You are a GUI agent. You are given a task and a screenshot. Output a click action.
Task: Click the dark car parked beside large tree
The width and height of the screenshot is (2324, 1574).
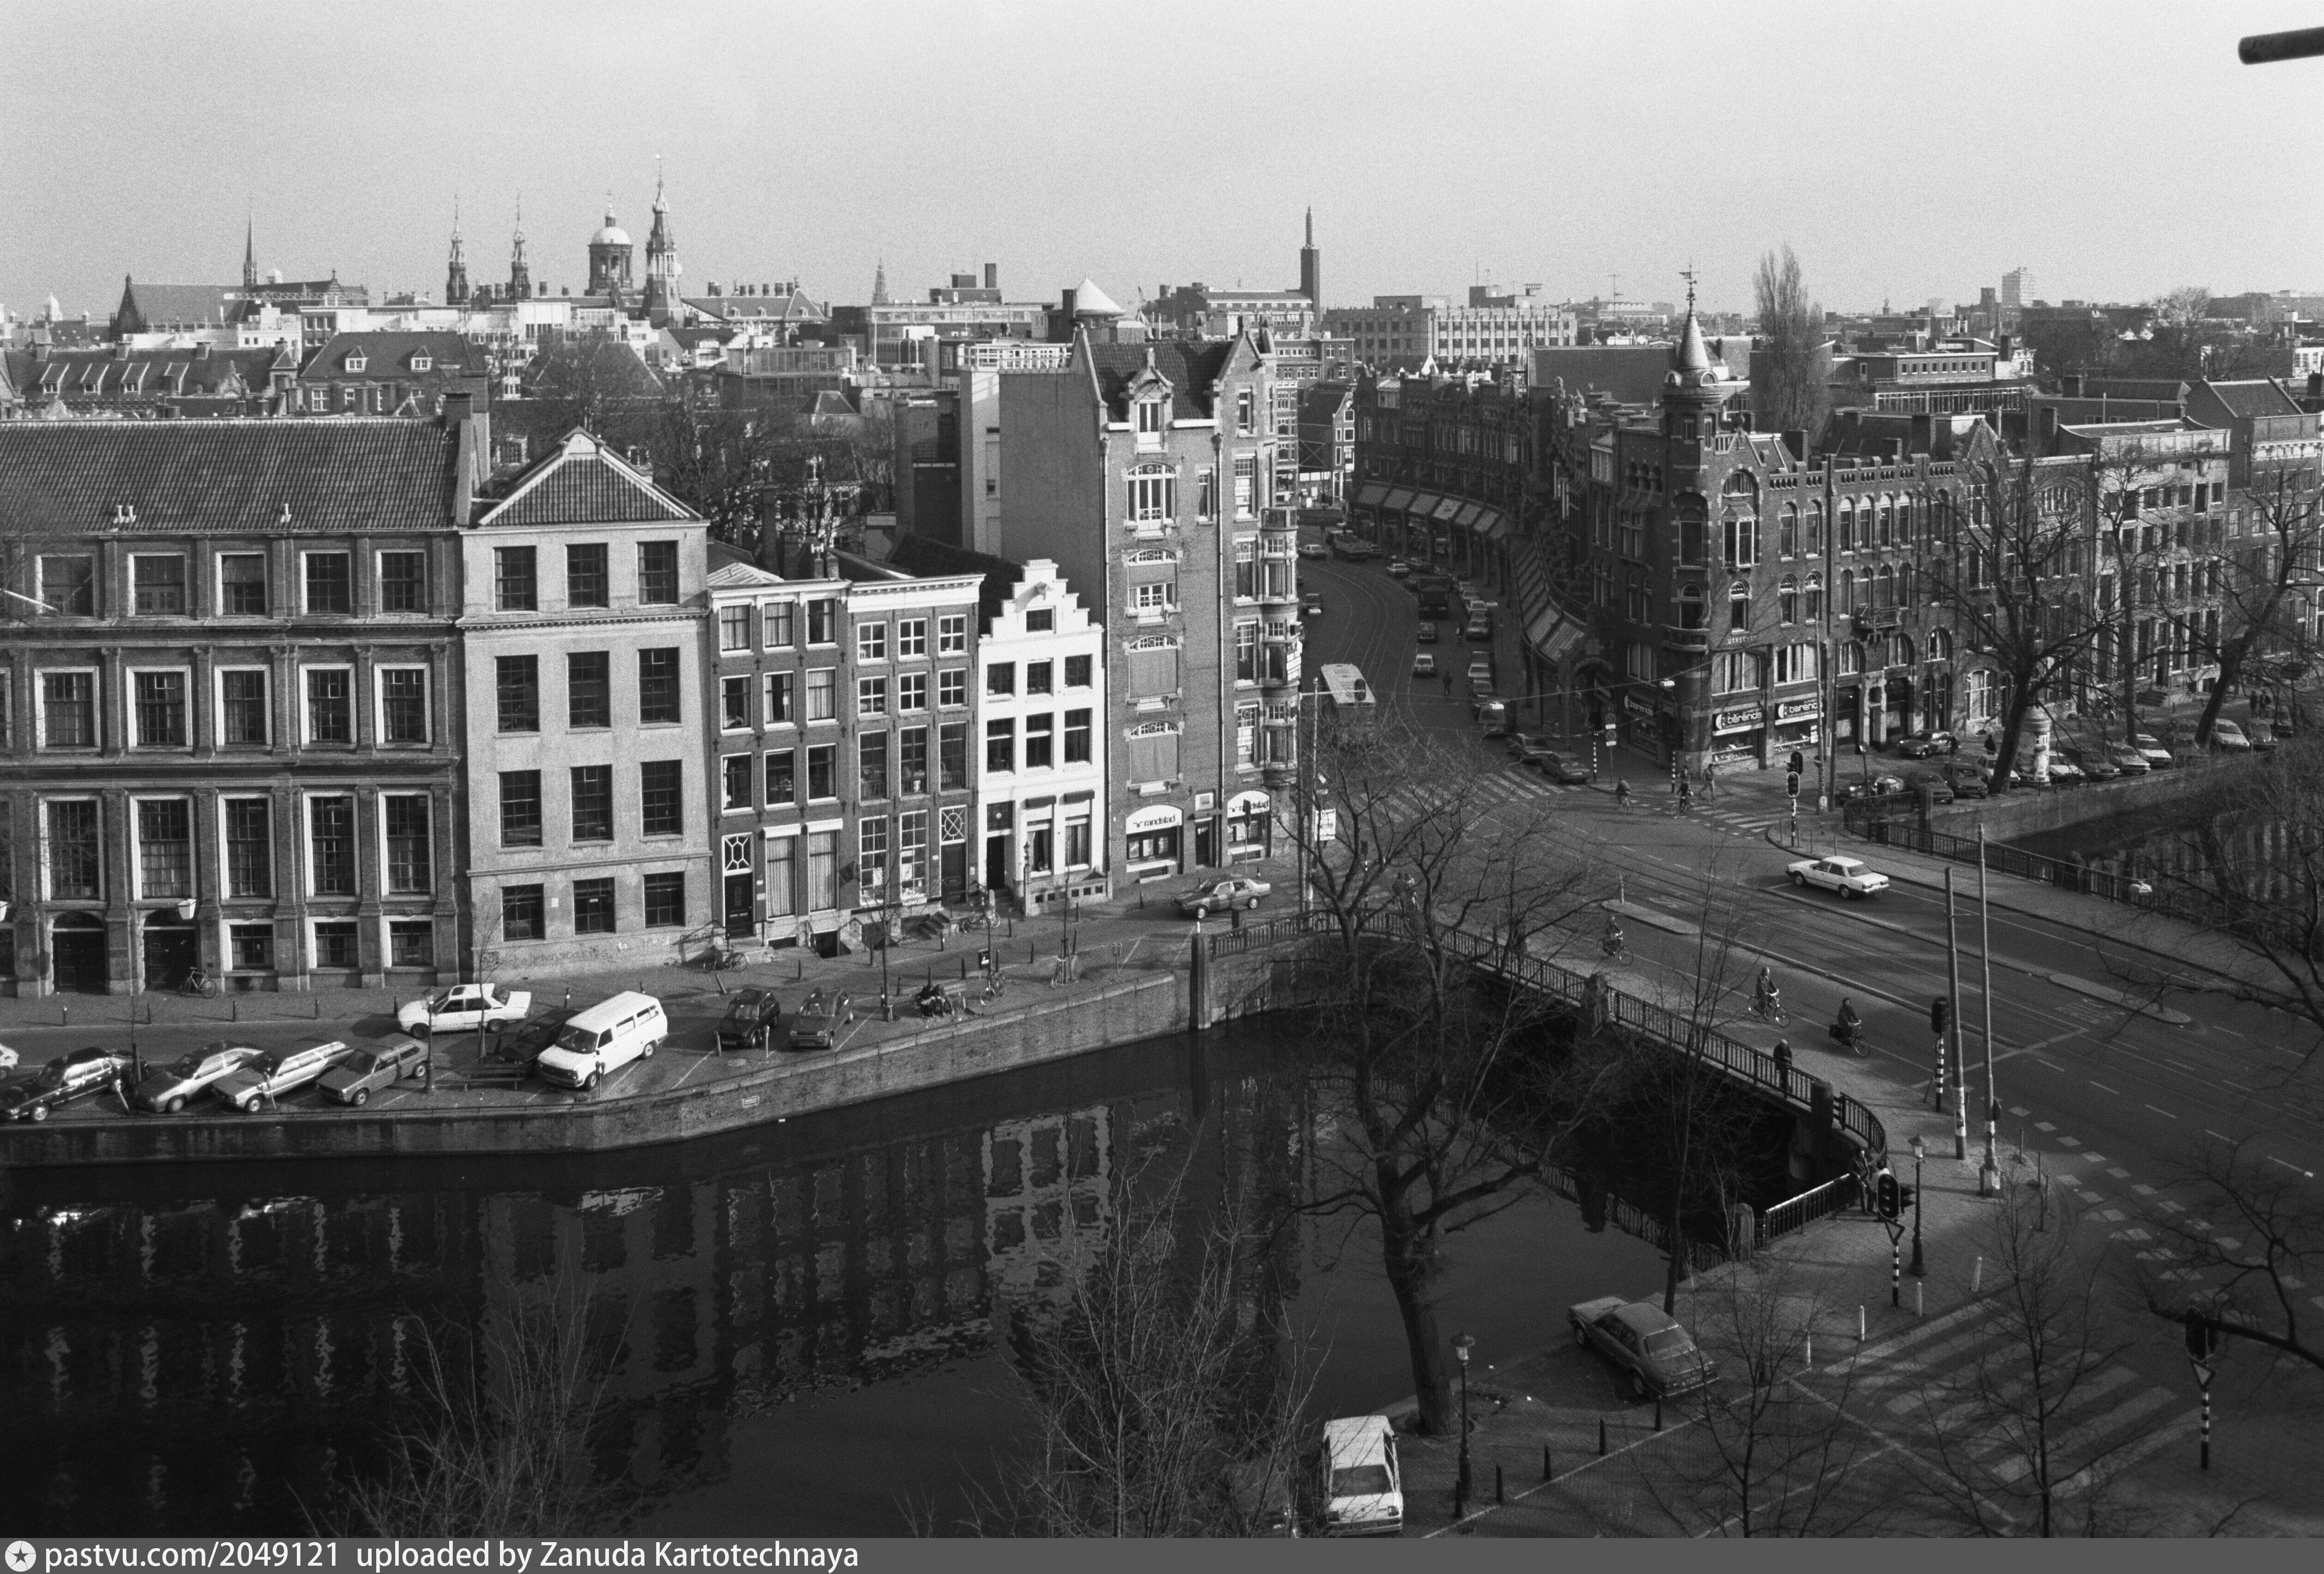pyautogui.click(x=1640, y=1346)
